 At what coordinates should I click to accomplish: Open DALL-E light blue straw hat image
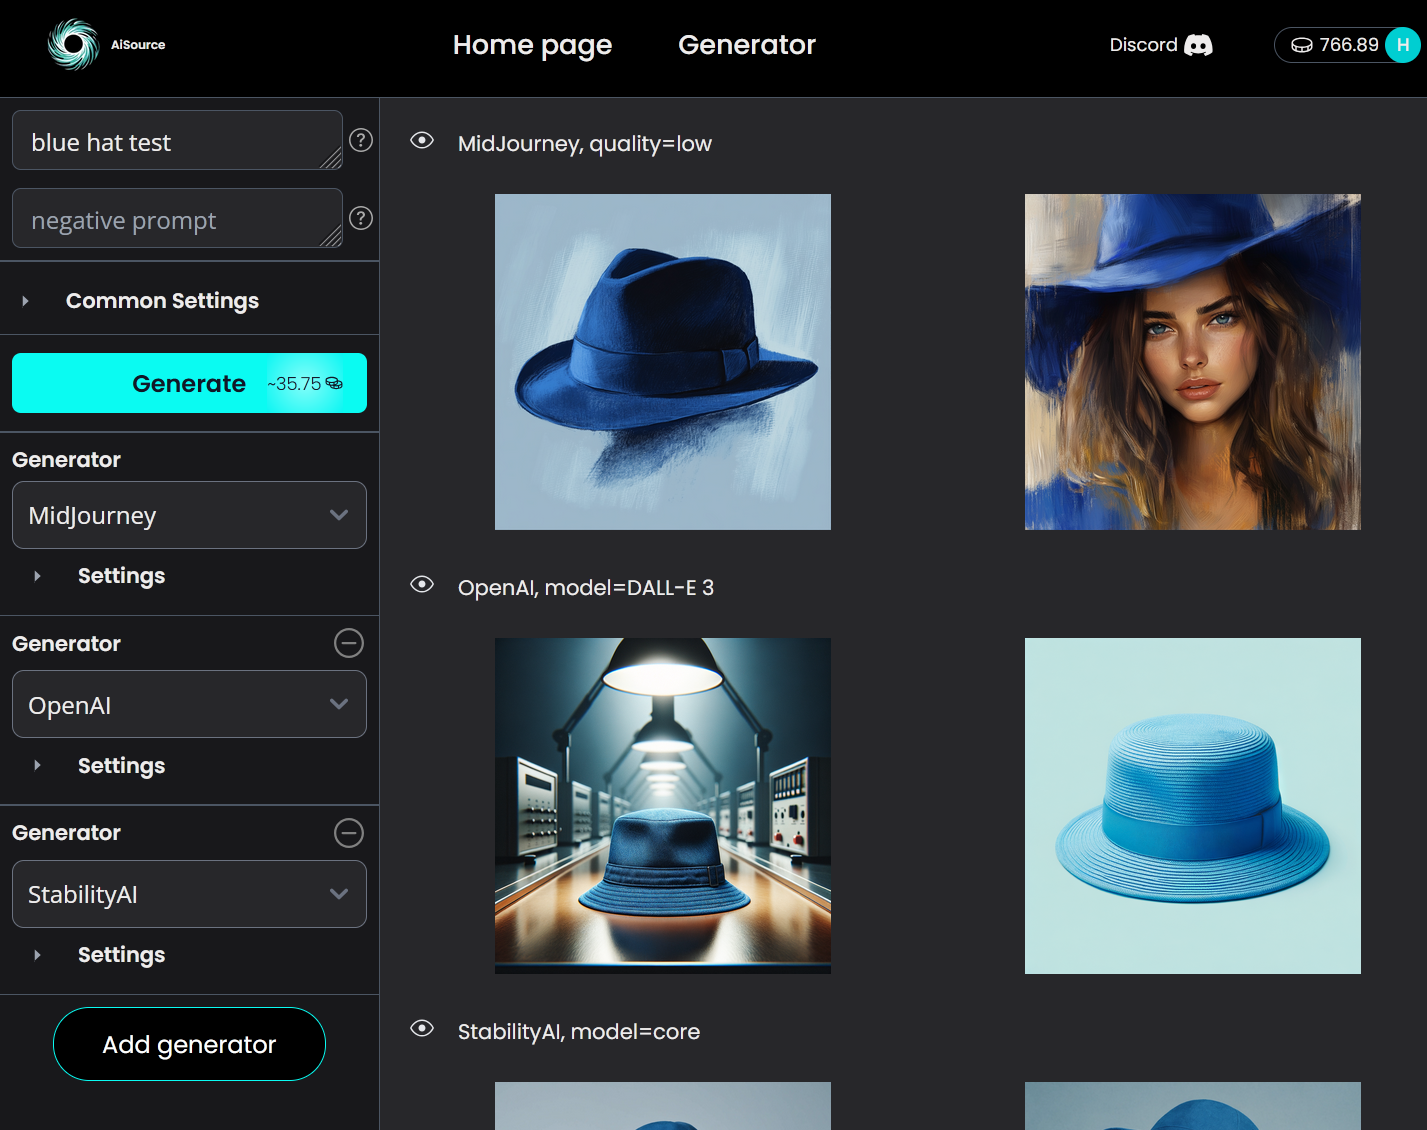point(1193,806)
